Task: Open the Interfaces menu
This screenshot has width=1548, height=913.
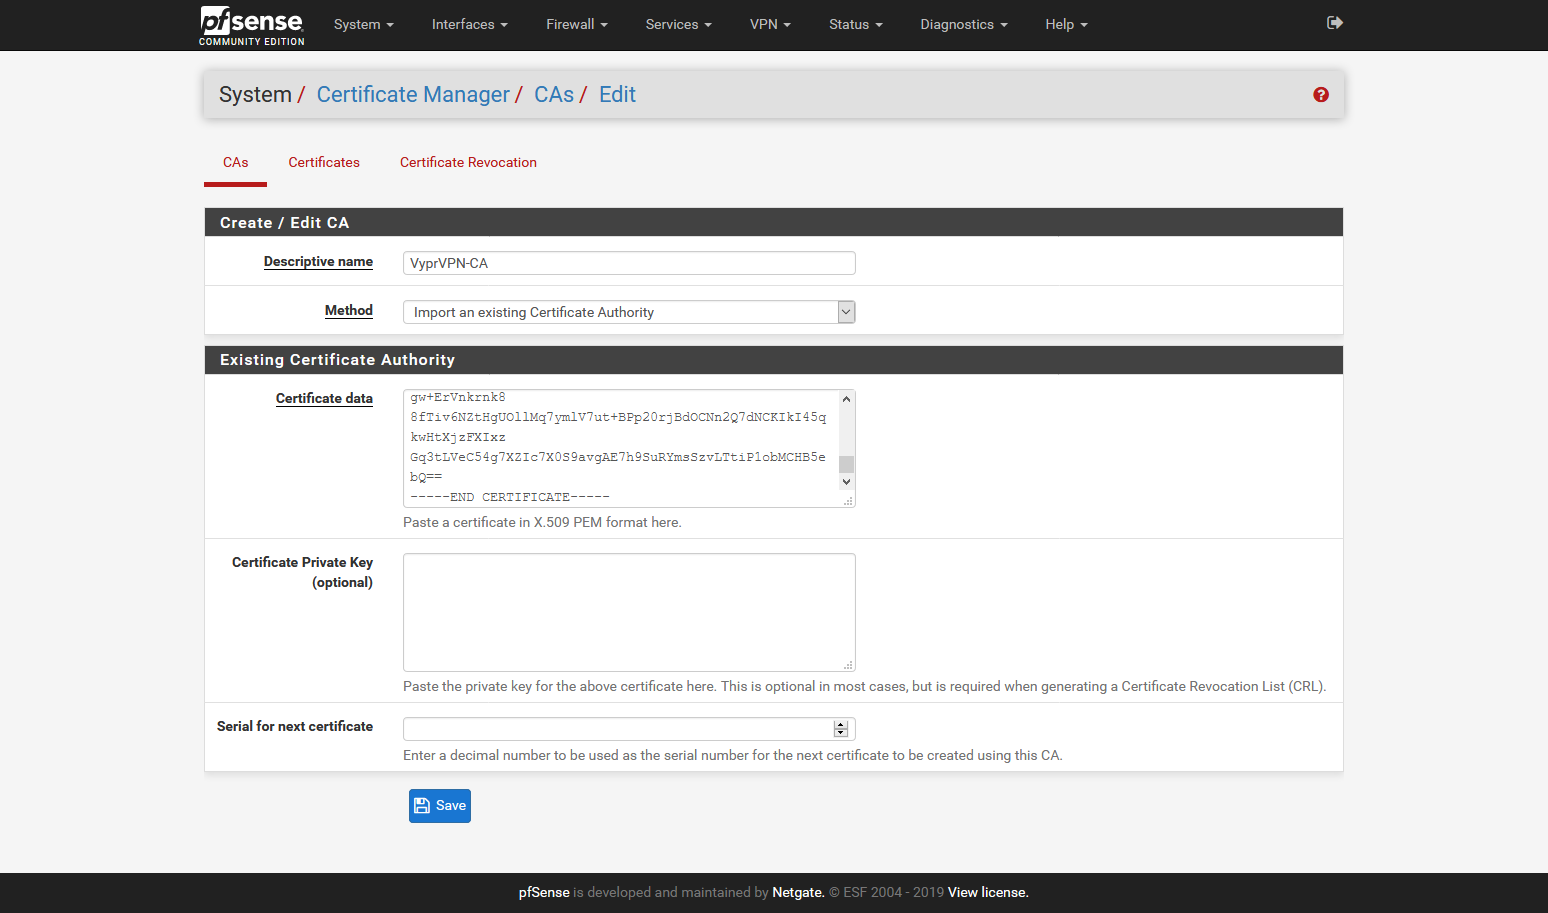Action: (x=470, y=24)
